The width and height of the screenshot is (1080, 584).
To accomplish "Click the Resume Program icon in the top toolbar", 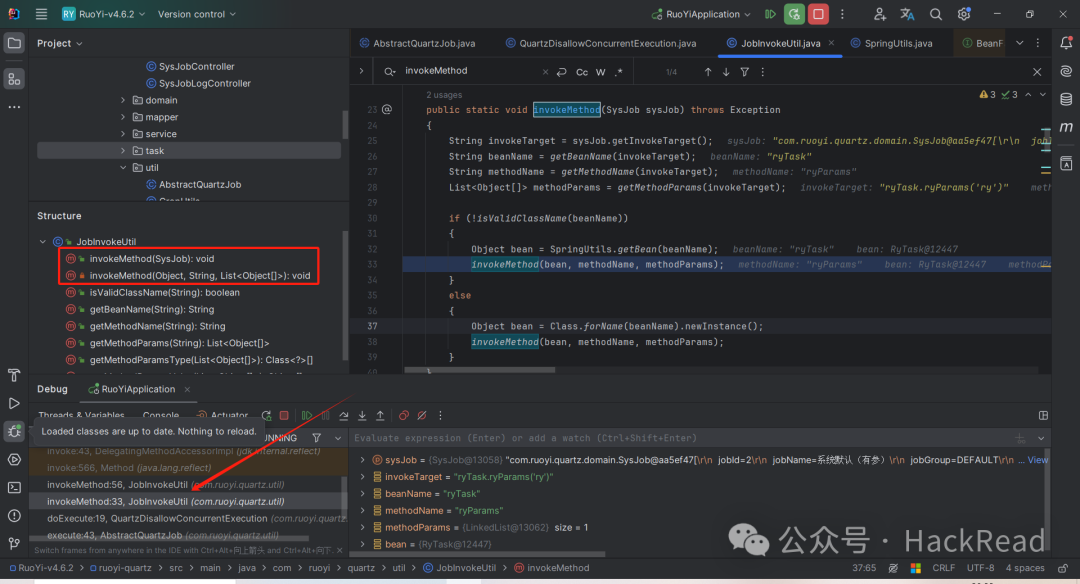I will 770,14.
